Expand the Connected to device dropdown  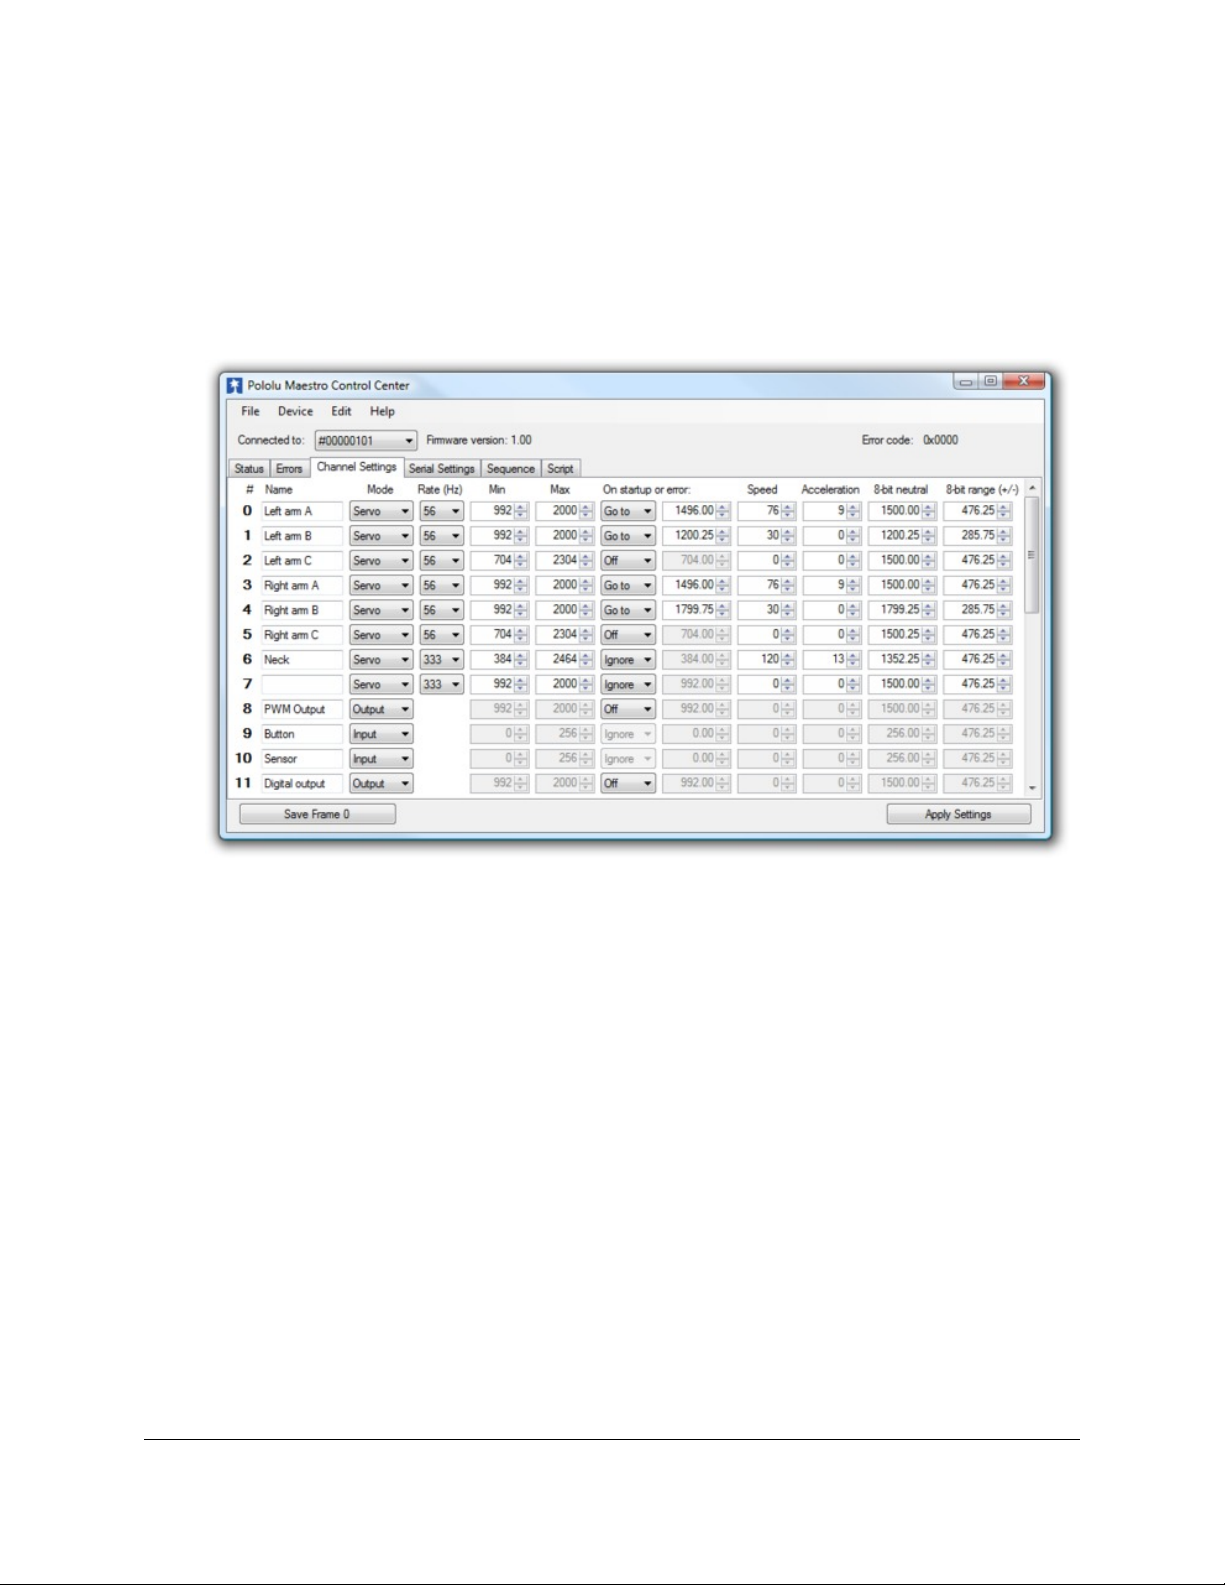click(x=365, y=440)
